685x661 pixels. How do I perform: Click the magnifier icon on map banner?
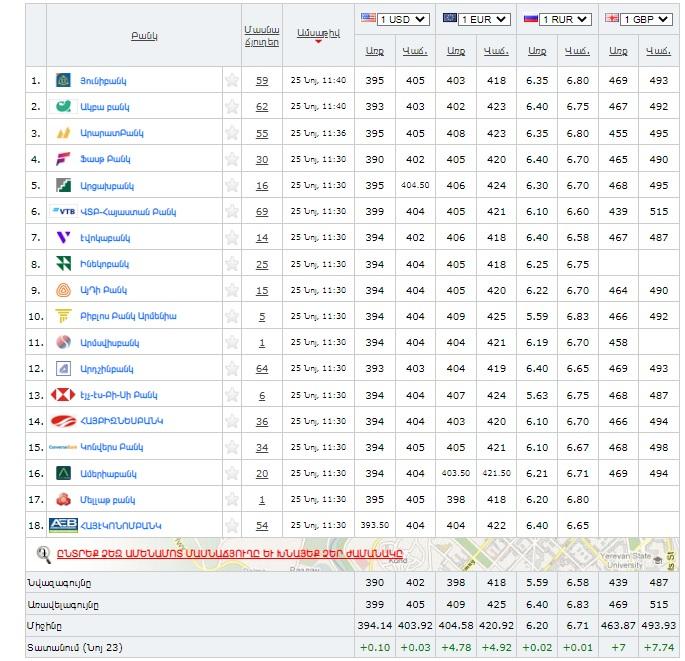click(44, 552)
